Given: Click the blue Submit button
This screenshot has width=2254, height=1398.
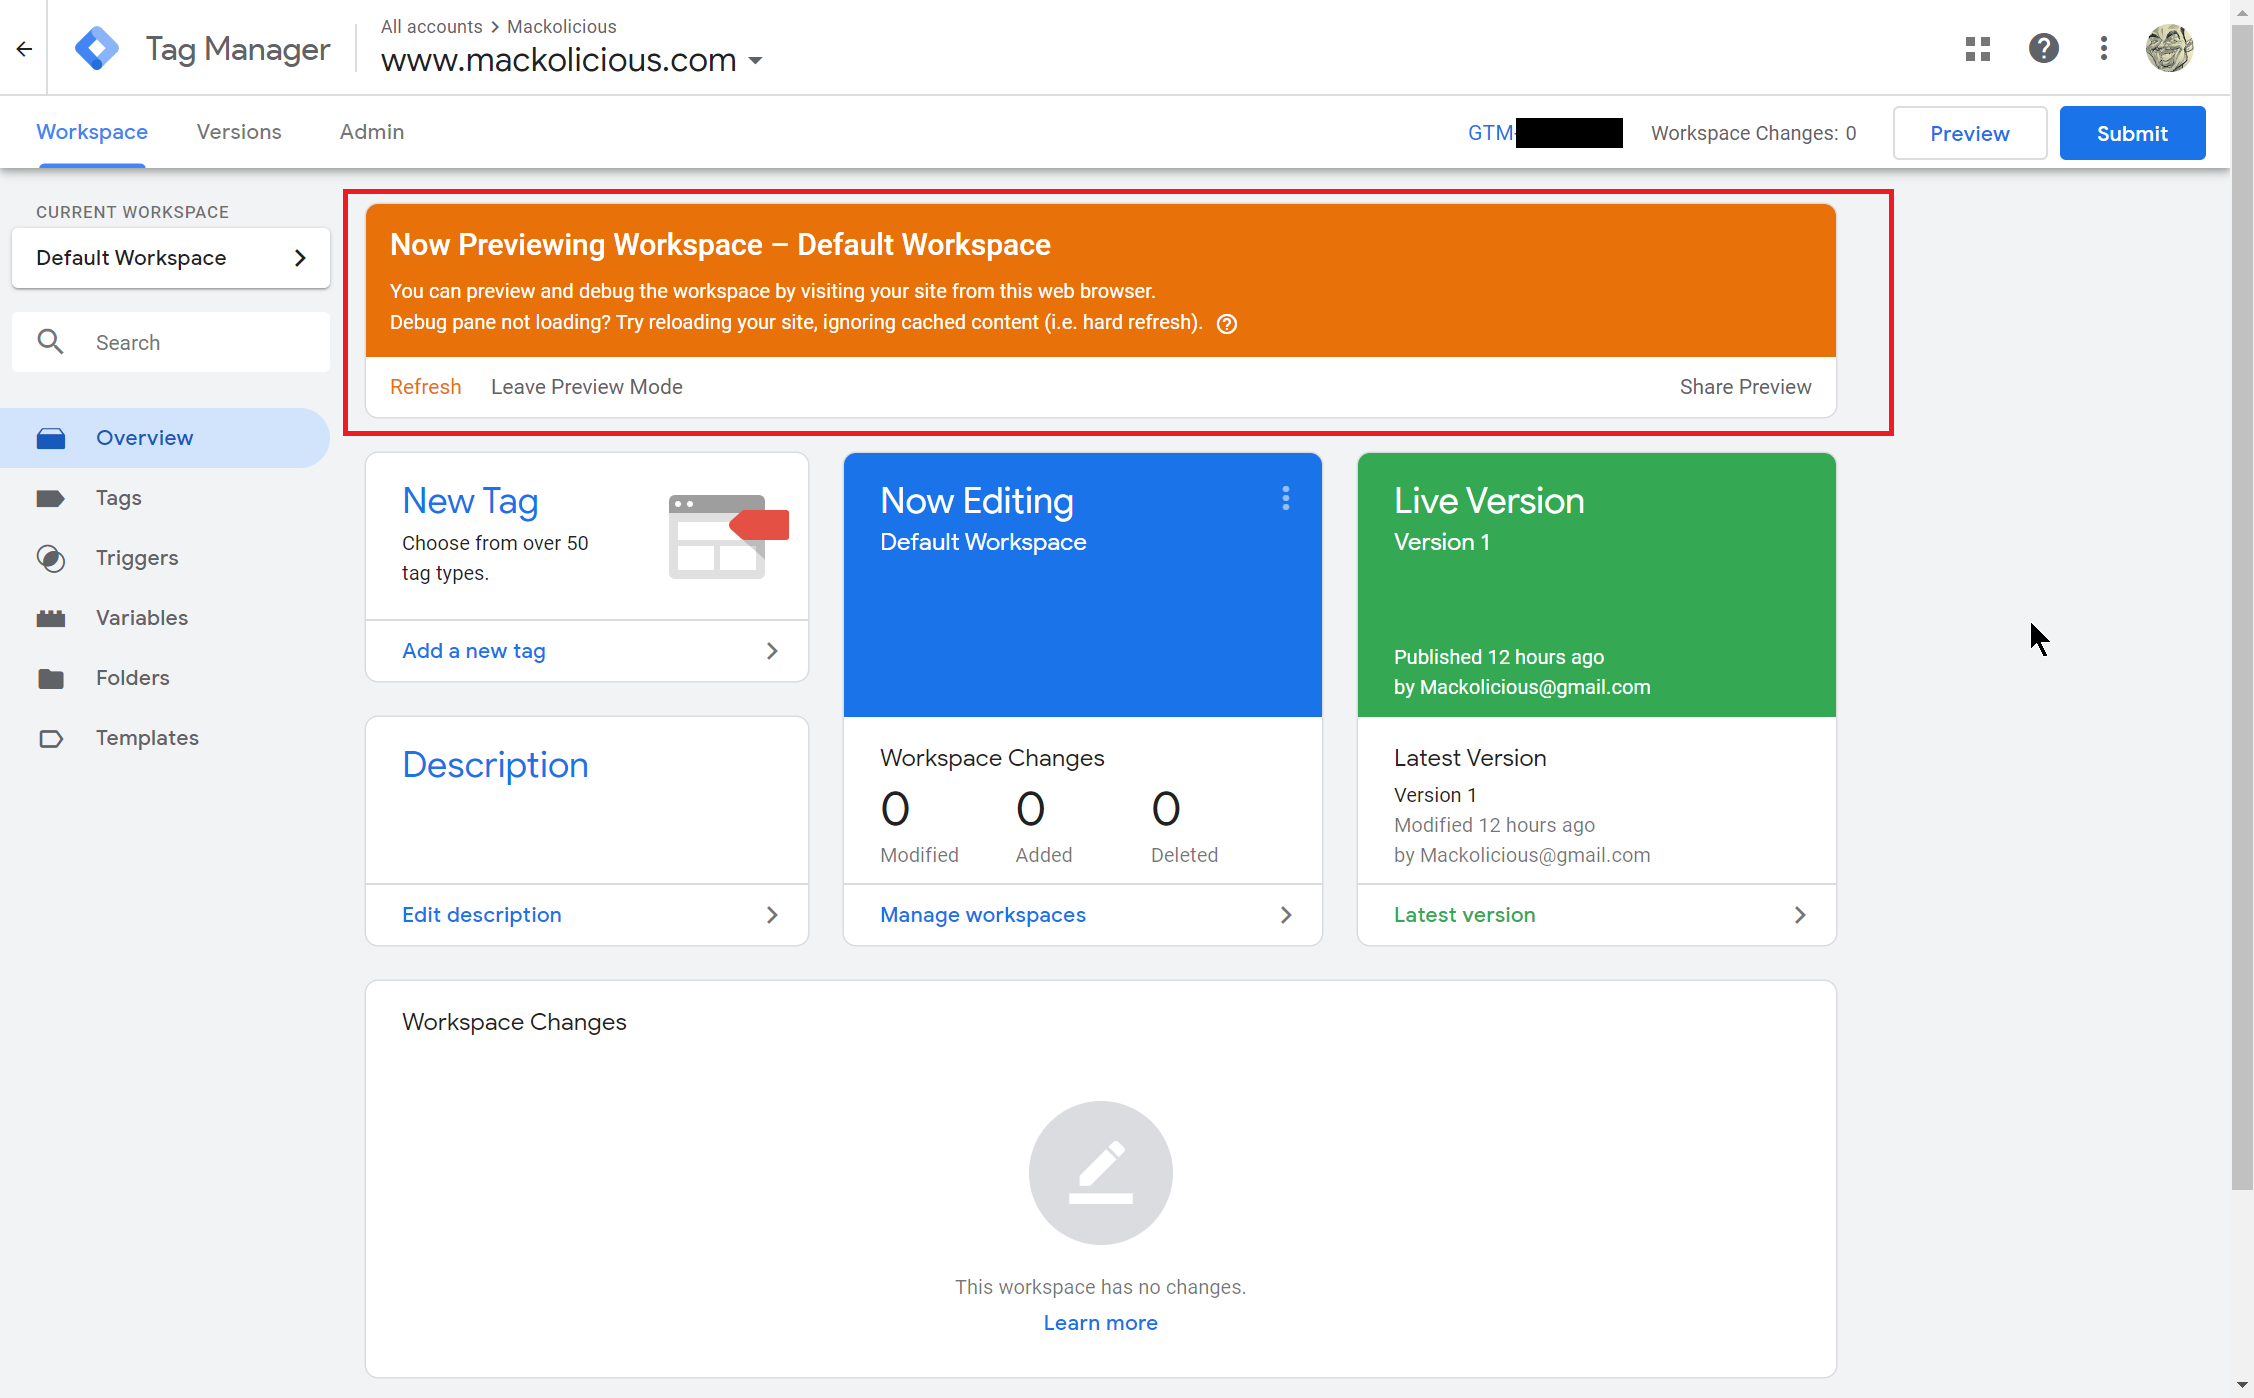Looking at the screenshot, I should (2132, 133).
